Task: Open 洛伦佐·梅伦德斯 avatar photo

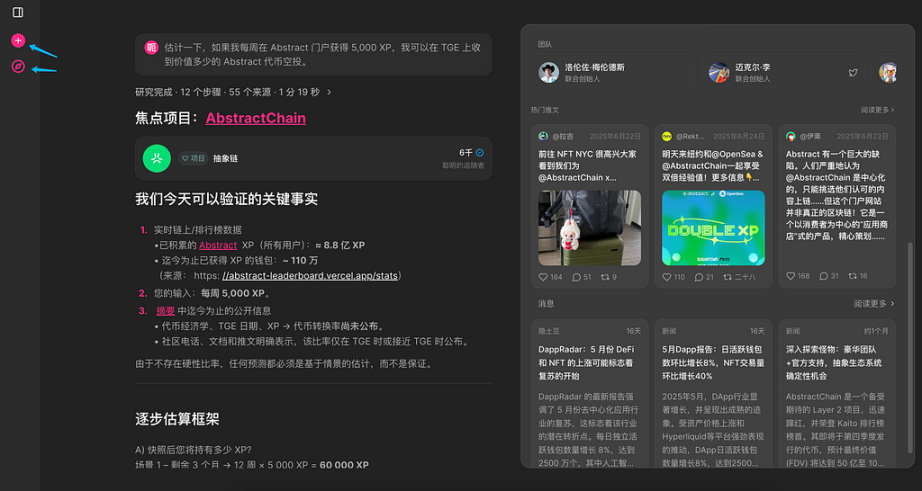Action: coord(549,72)
